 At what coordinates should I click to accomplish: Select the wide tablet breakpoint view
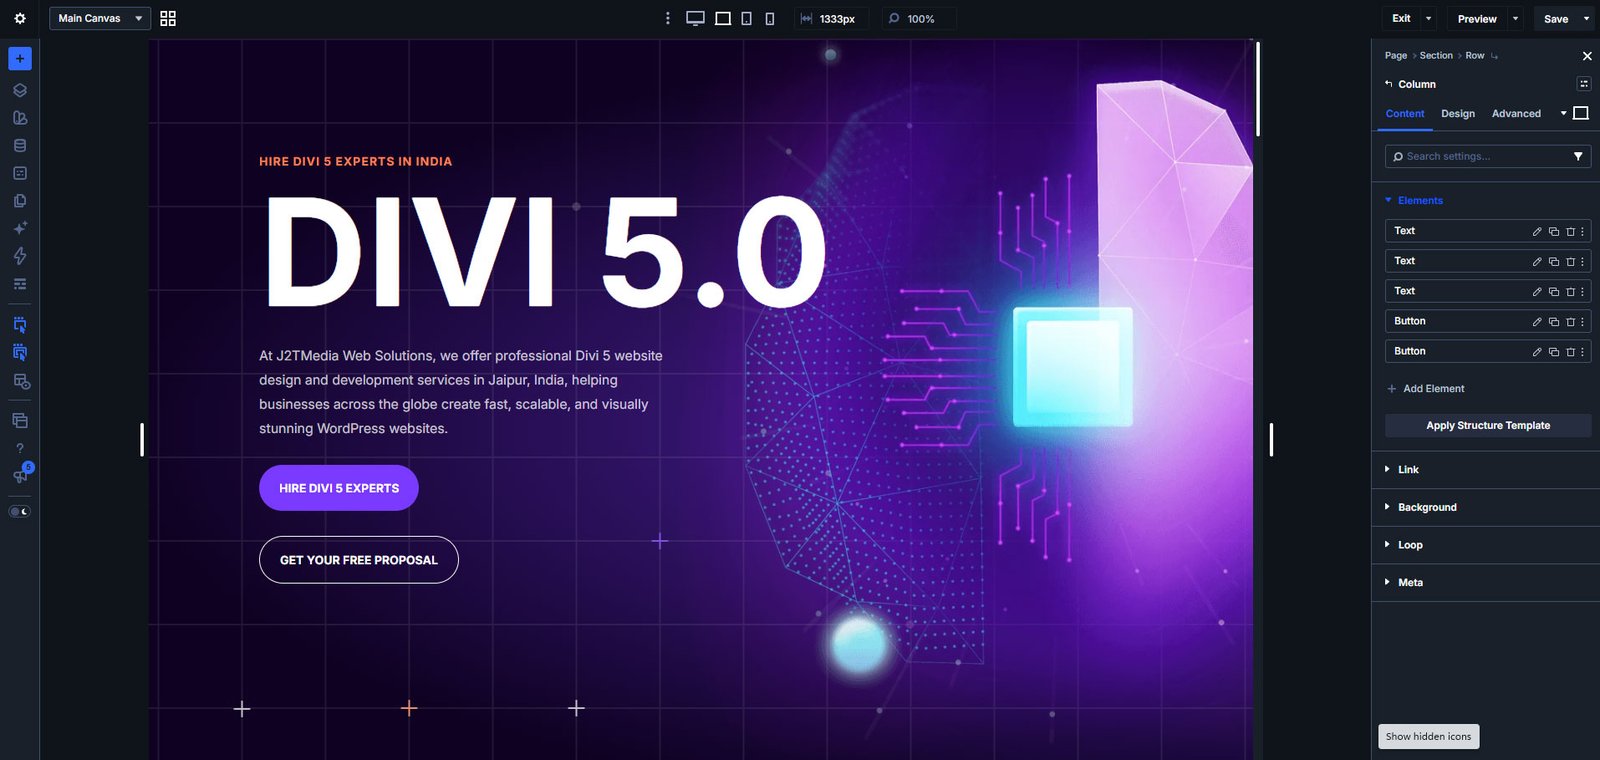pyautogui.click(x=723, y=18)
